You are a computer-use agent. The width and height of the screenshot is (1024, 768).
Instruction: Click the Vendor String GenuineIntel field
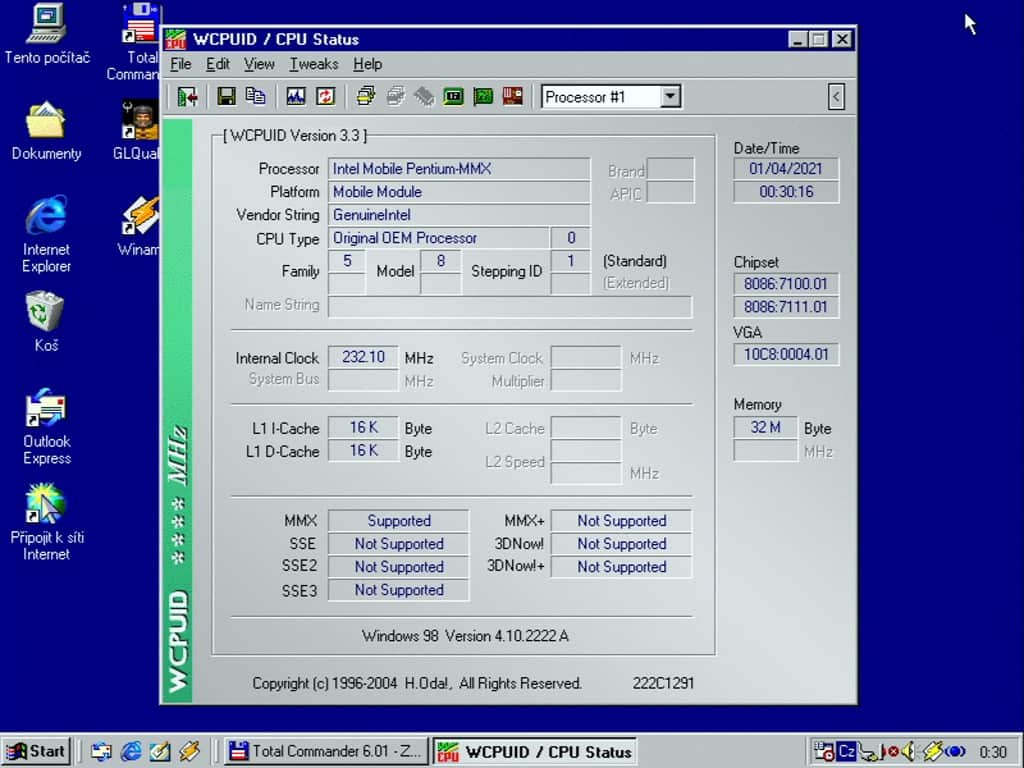[x=459, y=215]
